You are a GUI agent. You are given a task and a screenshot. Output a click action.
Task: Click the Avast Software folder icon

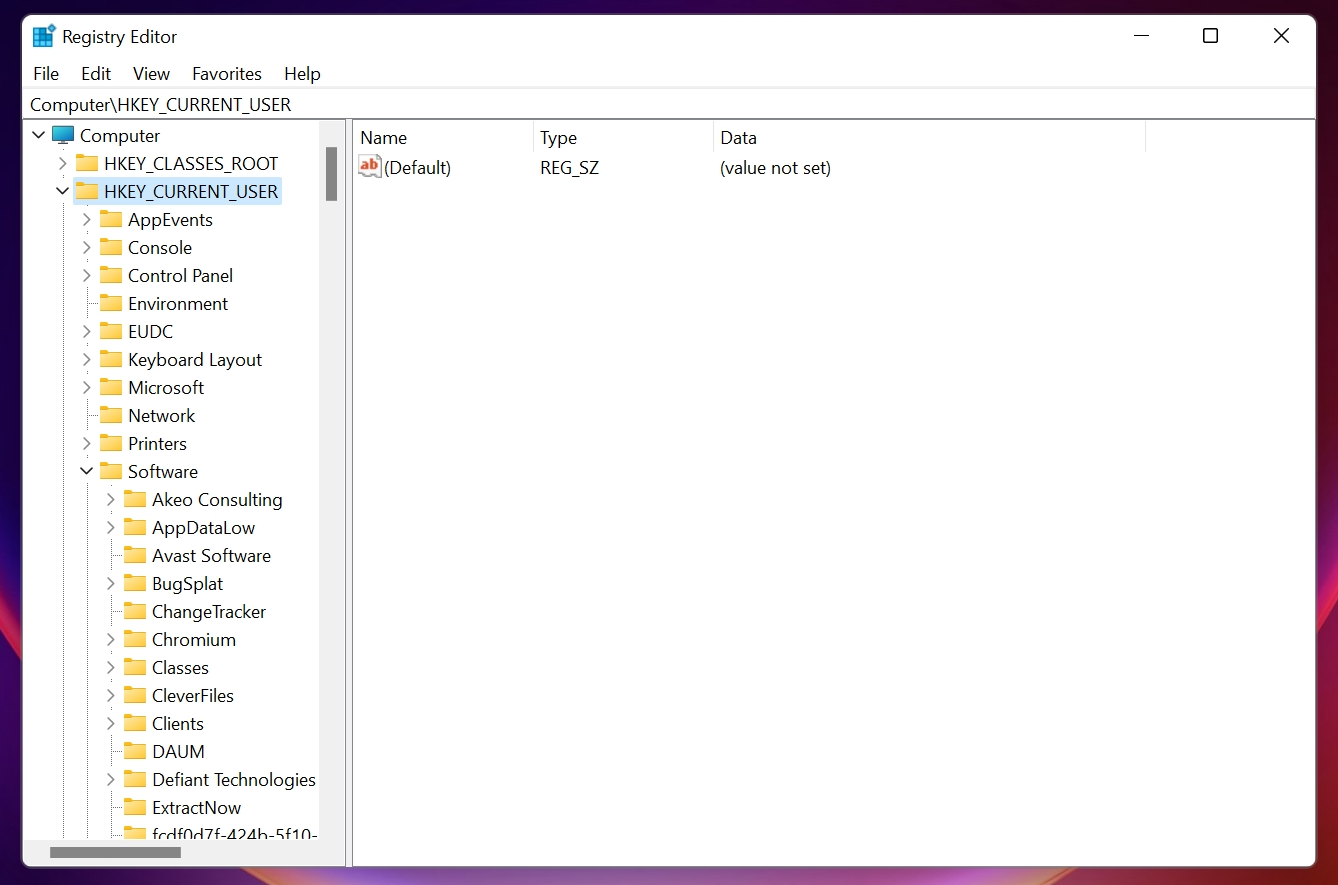point(135,555)
